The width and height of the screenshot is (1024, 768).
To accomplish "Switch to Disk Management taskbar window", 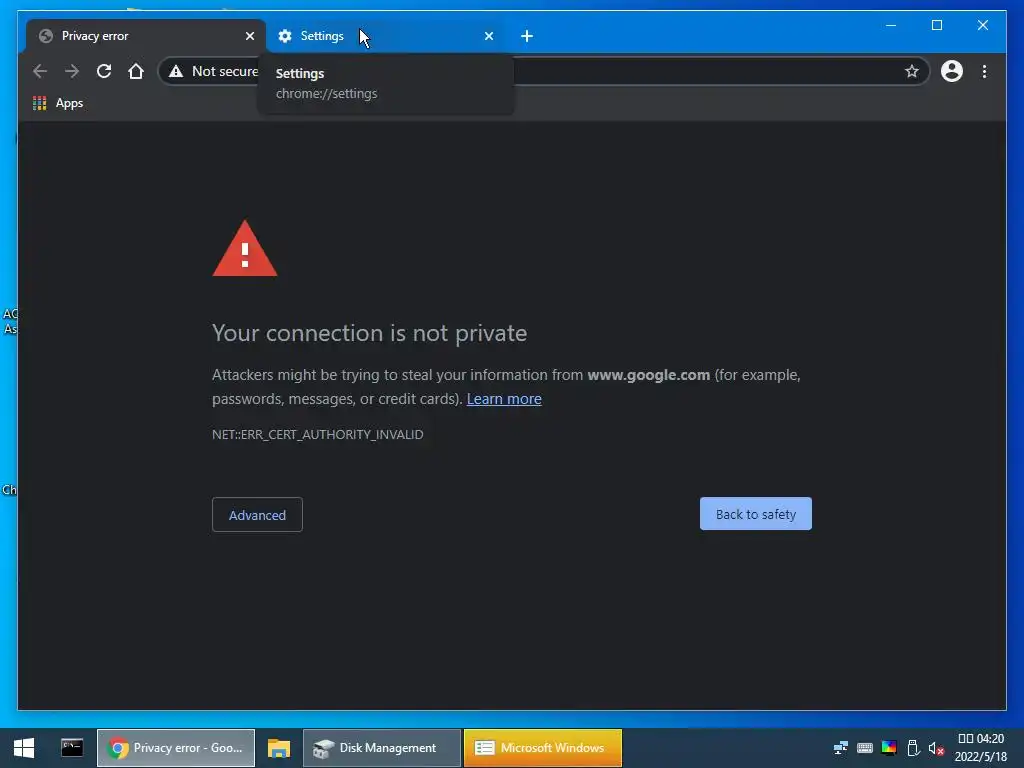I will tap(382, 748).
